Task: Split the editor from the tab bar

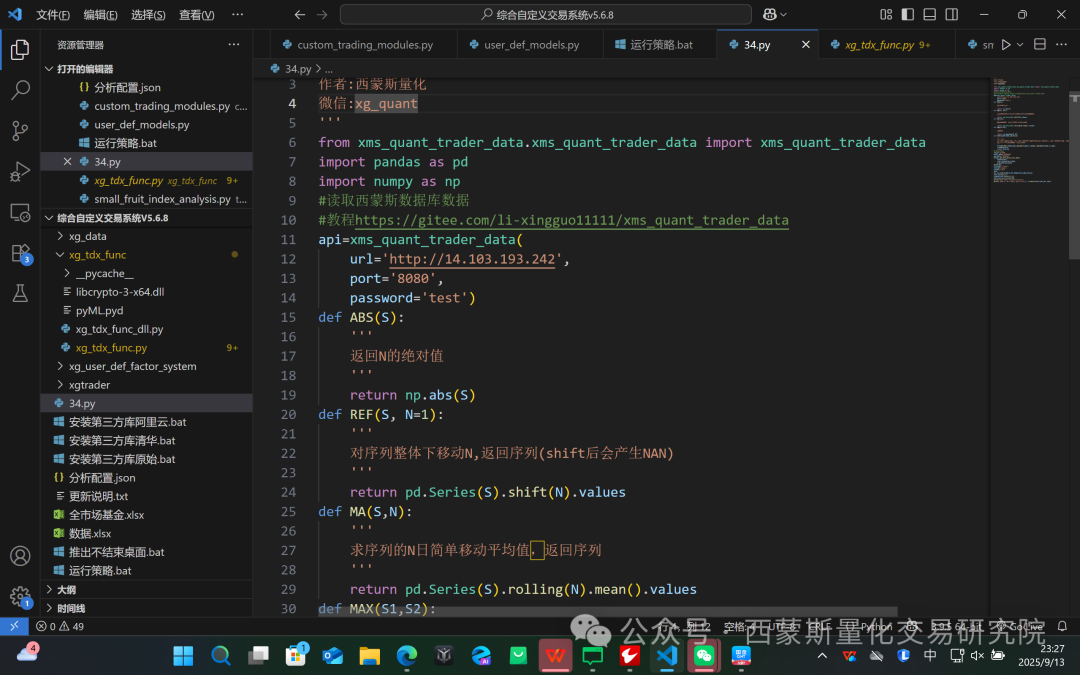Action: [x=1040, y=45]
